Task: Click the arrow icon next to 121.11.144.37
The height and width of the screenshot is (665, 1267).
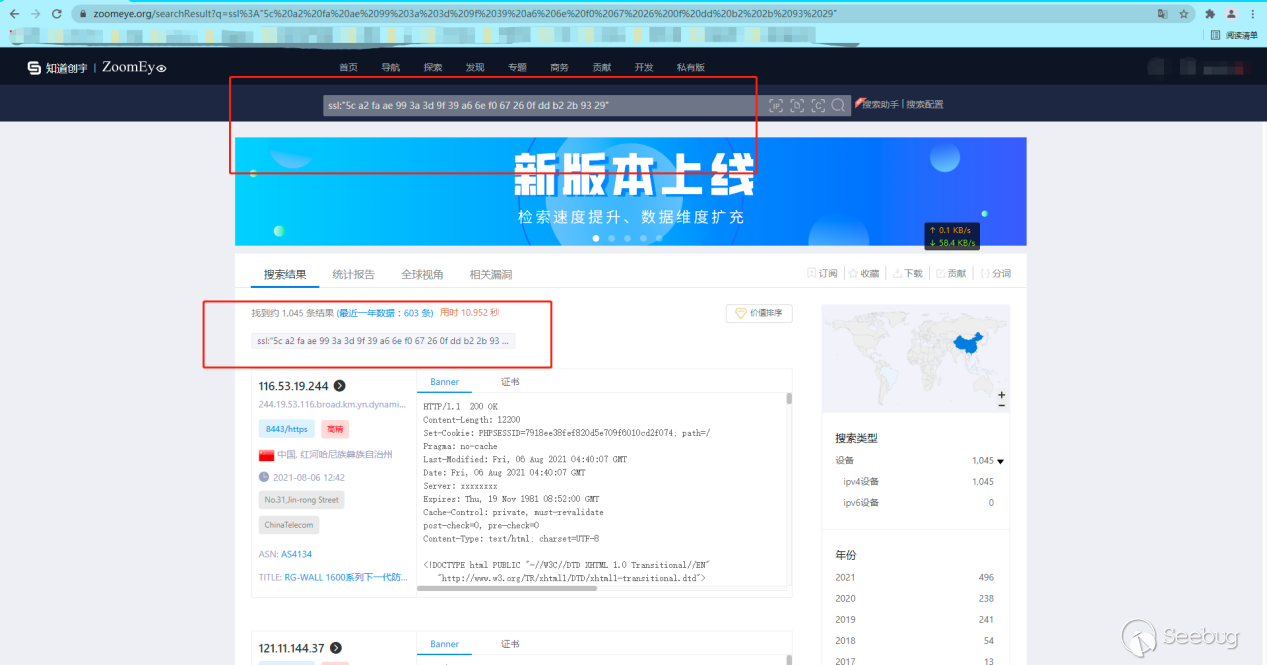Action: pyautogui.click(x=336, y=648)
